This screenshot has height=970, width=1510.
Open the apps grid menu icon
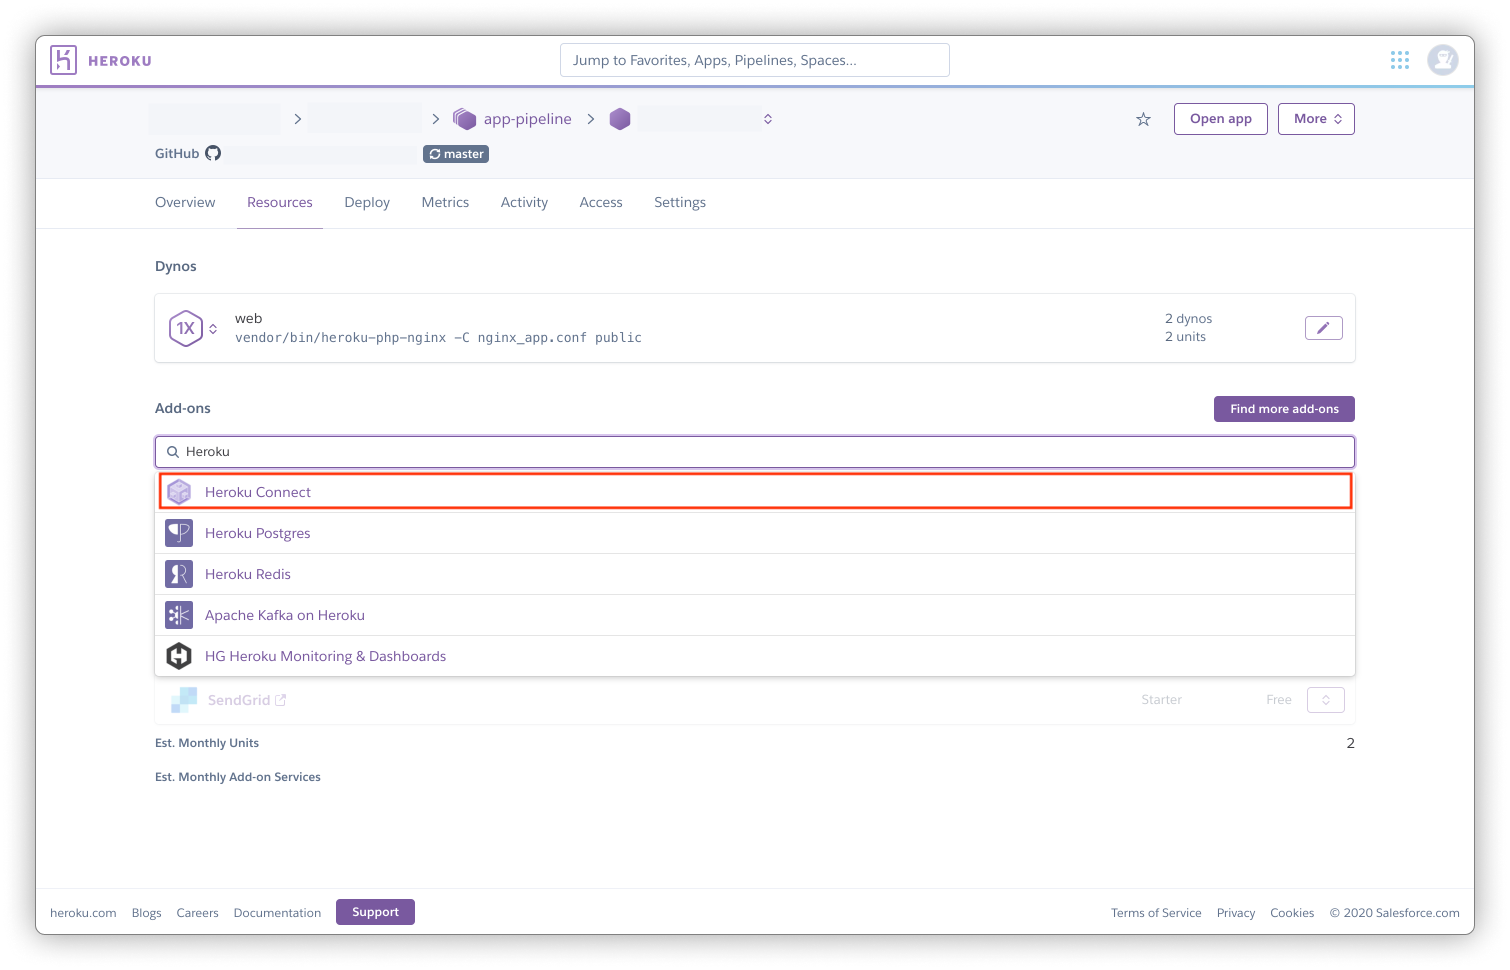(x=1400, y=60)
